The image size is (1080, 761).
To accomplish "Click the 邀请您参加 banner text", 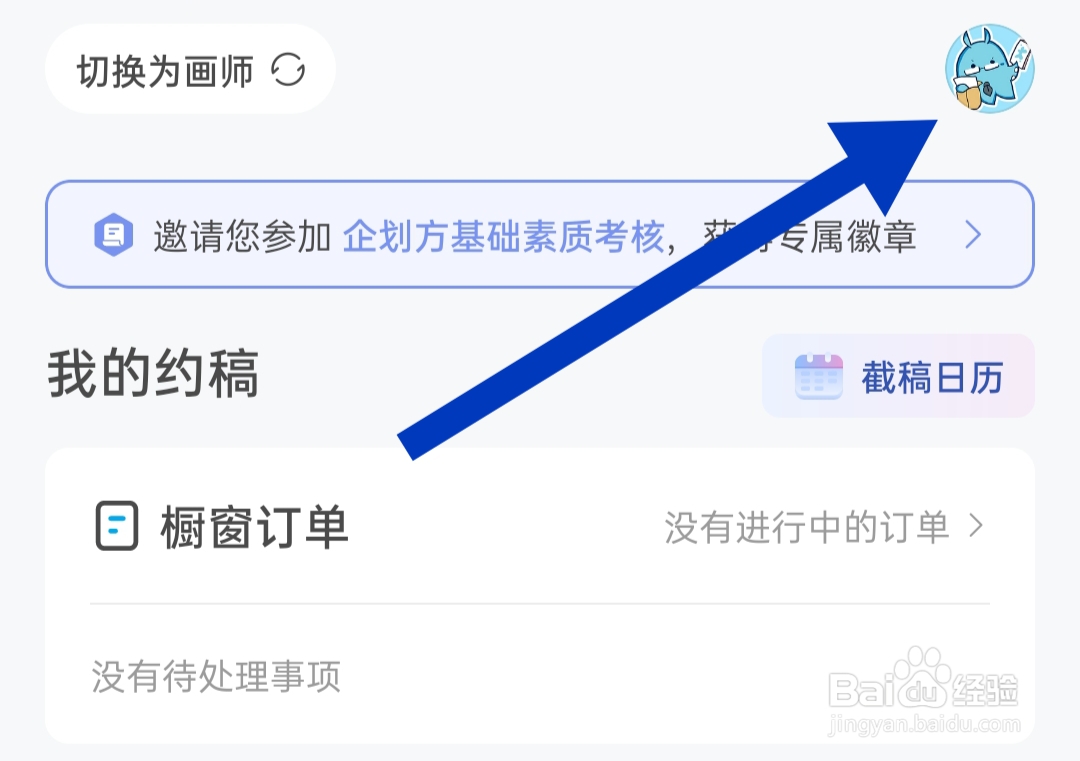I will click(242, 236).
